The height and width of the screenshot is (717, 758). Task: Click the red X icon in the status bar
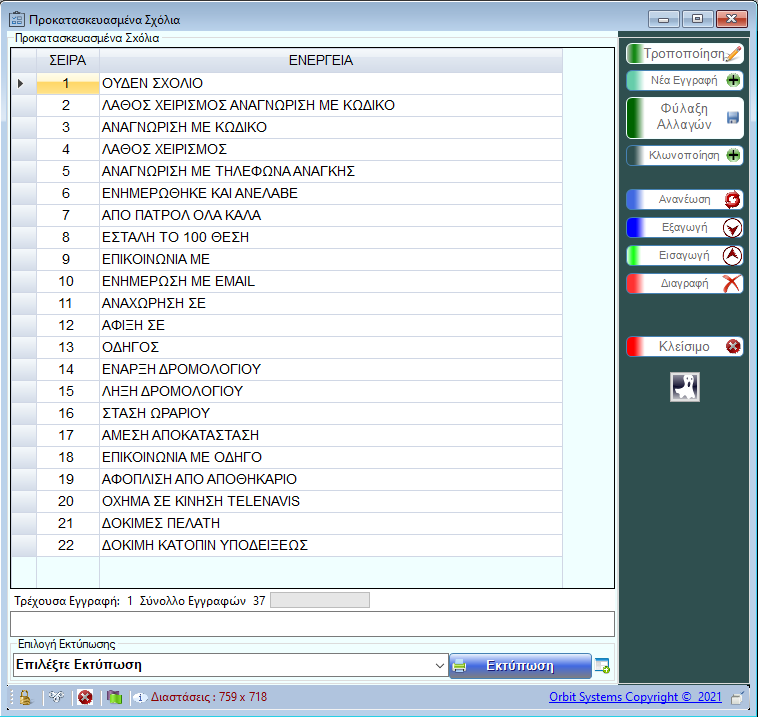(85, 697)
